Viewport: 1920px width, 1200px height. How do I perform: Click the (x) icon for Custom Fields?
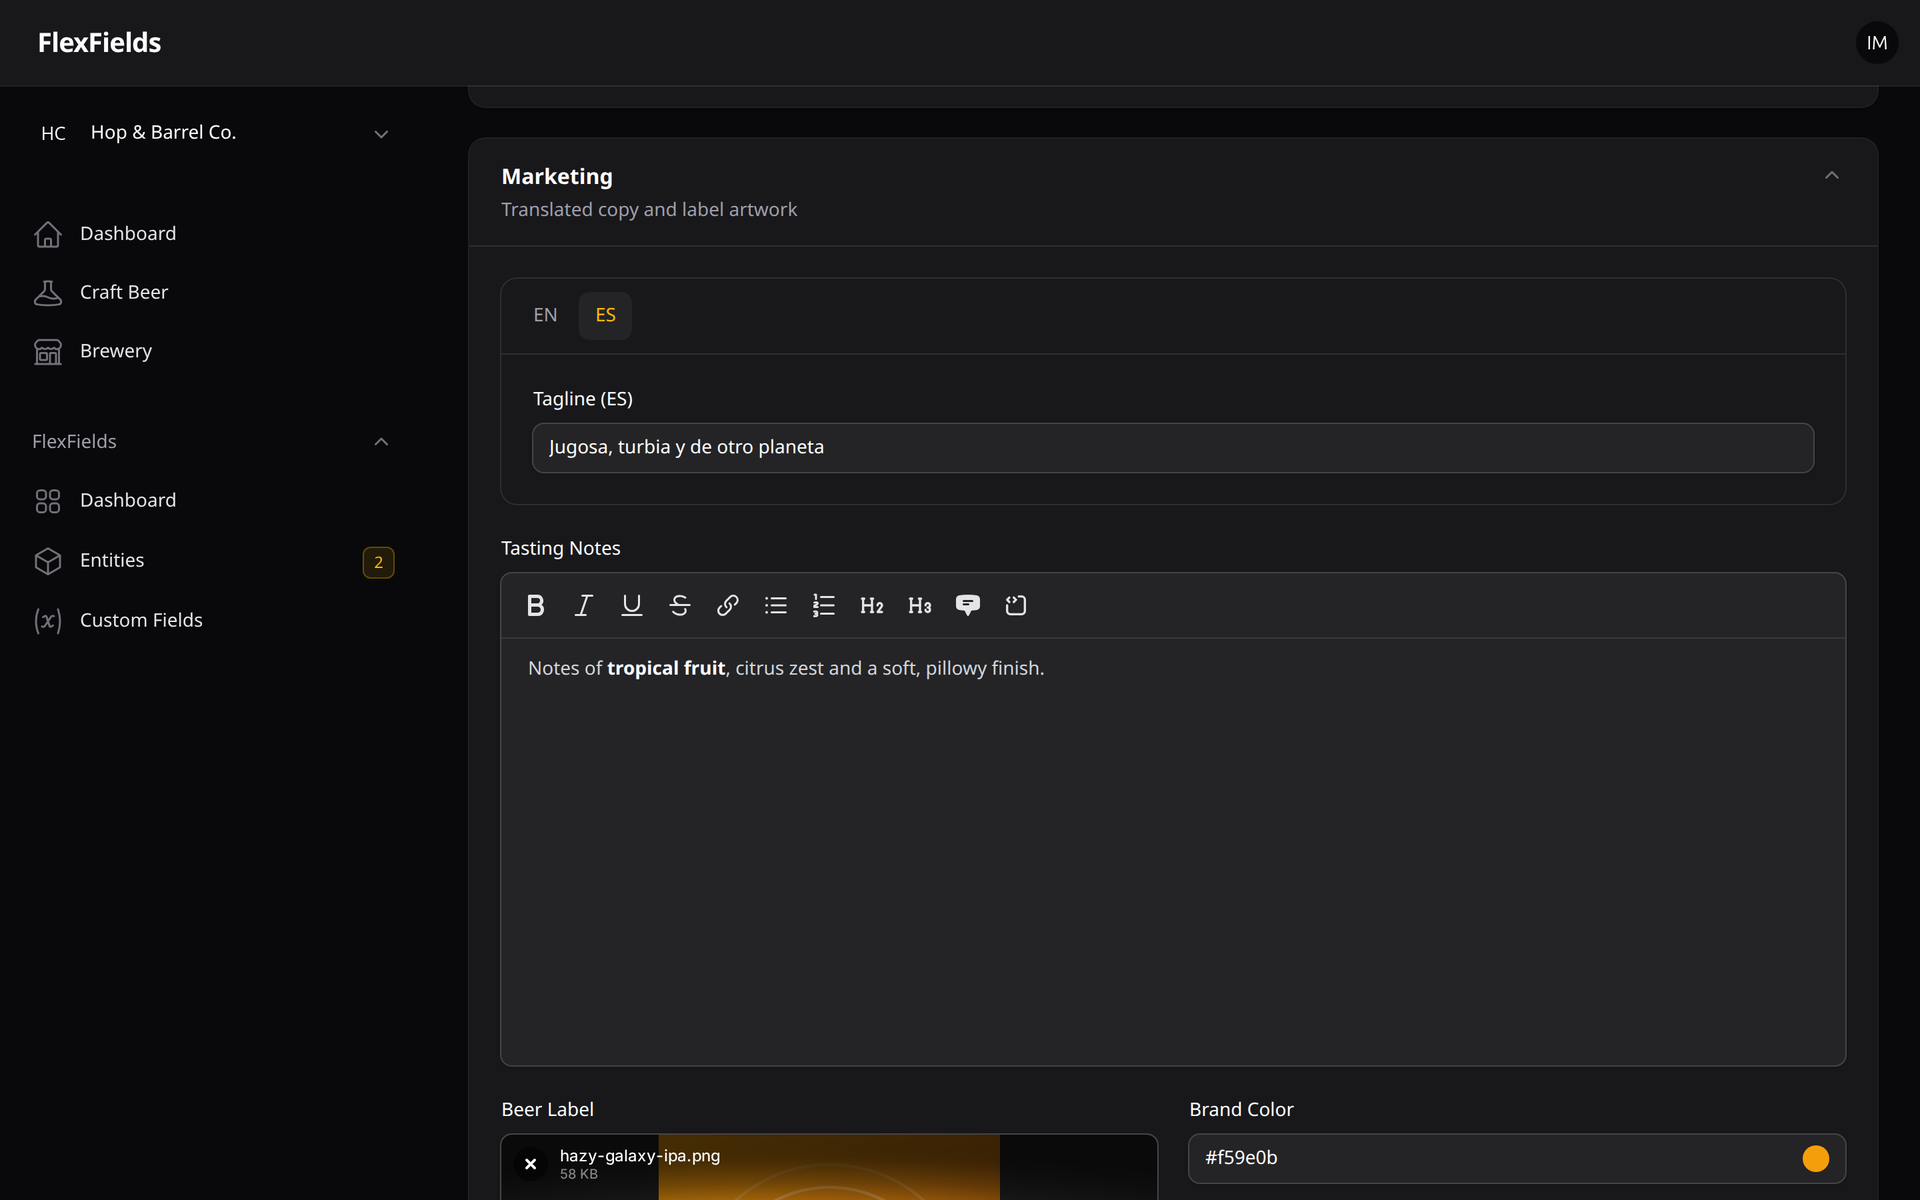(47, 621)
